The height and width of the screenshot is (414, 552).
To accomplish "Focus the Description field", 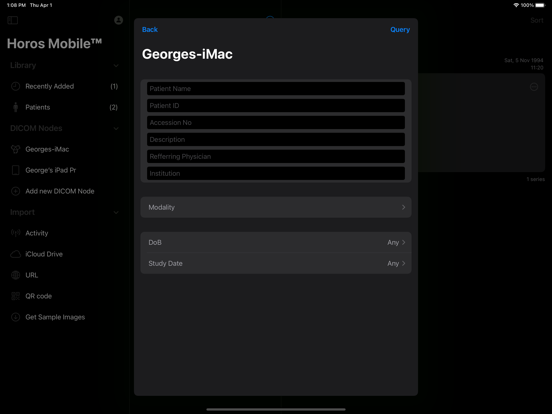I will (276, 139).
